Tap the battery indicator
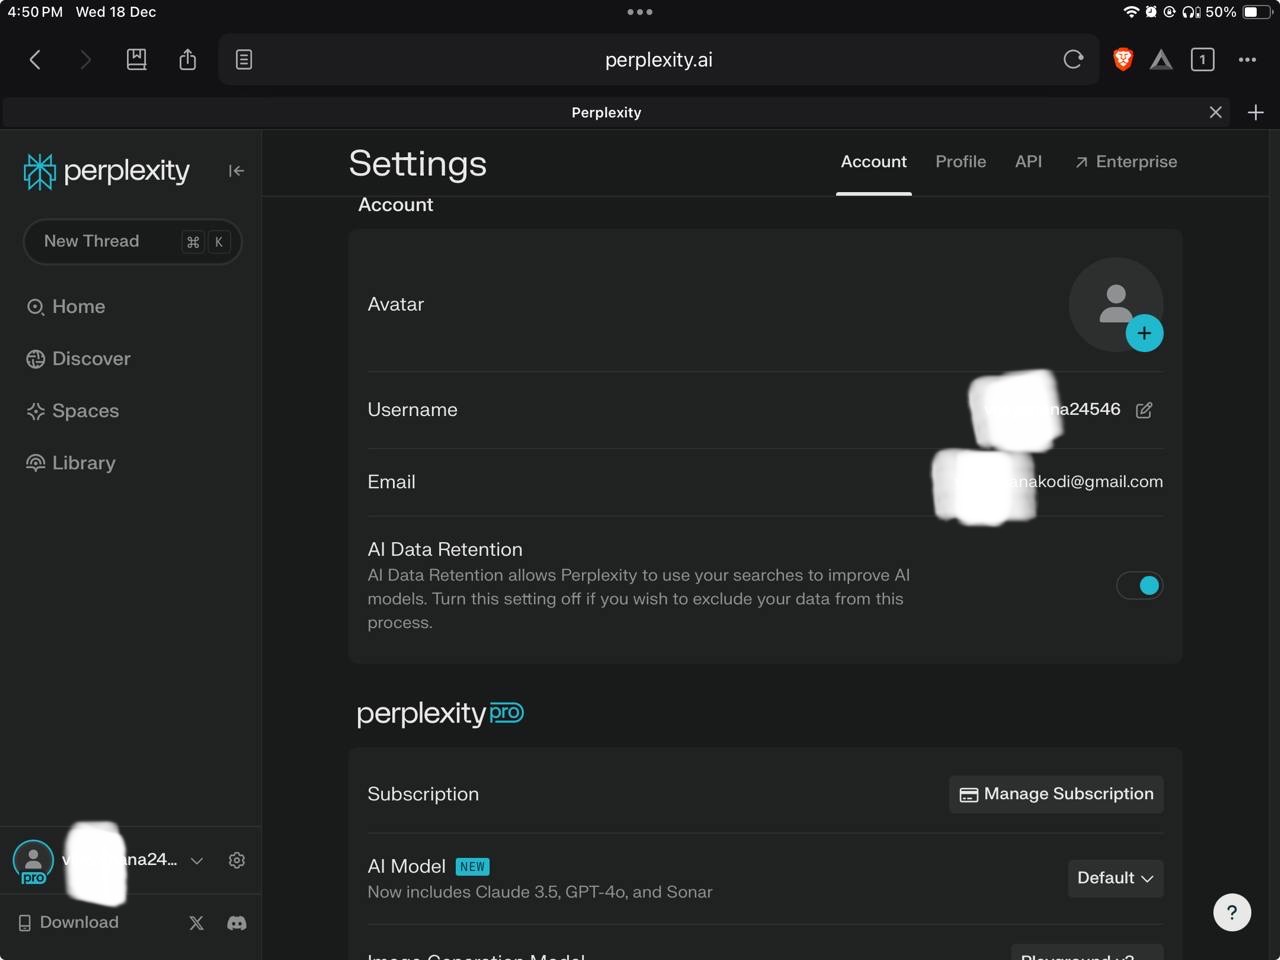1280x960 pixels. [1256, 12]
